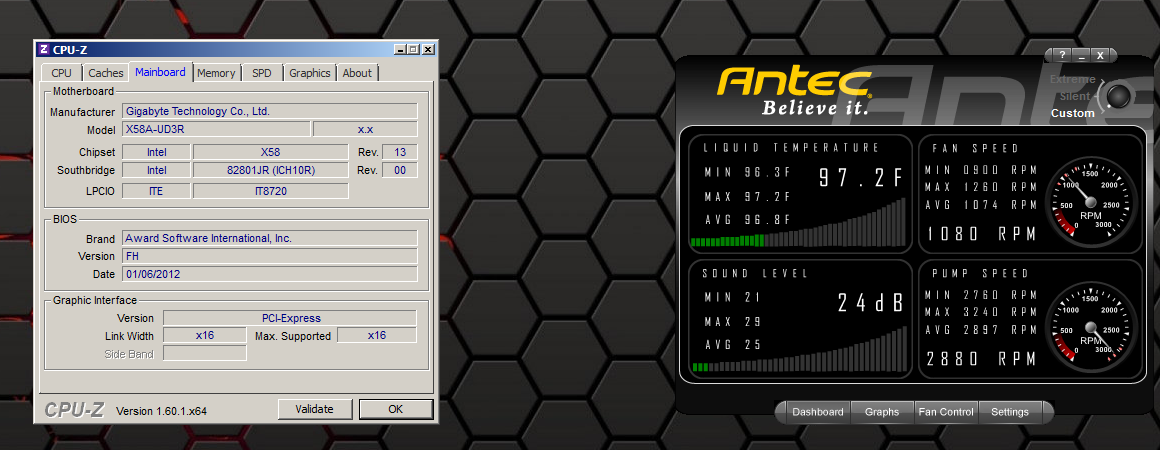Viewport: 1160px width, 450px height.
Task: Click the Model field X58A-UD3R
Action: pyautogui.click(x=216, y=129)
